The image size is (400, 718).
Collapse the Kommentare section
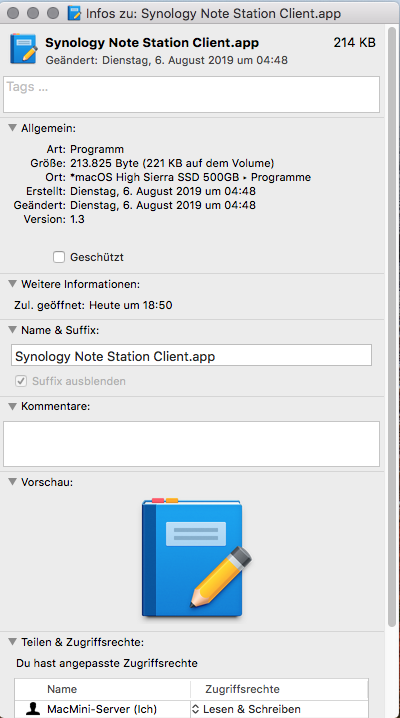click(13, 406)
